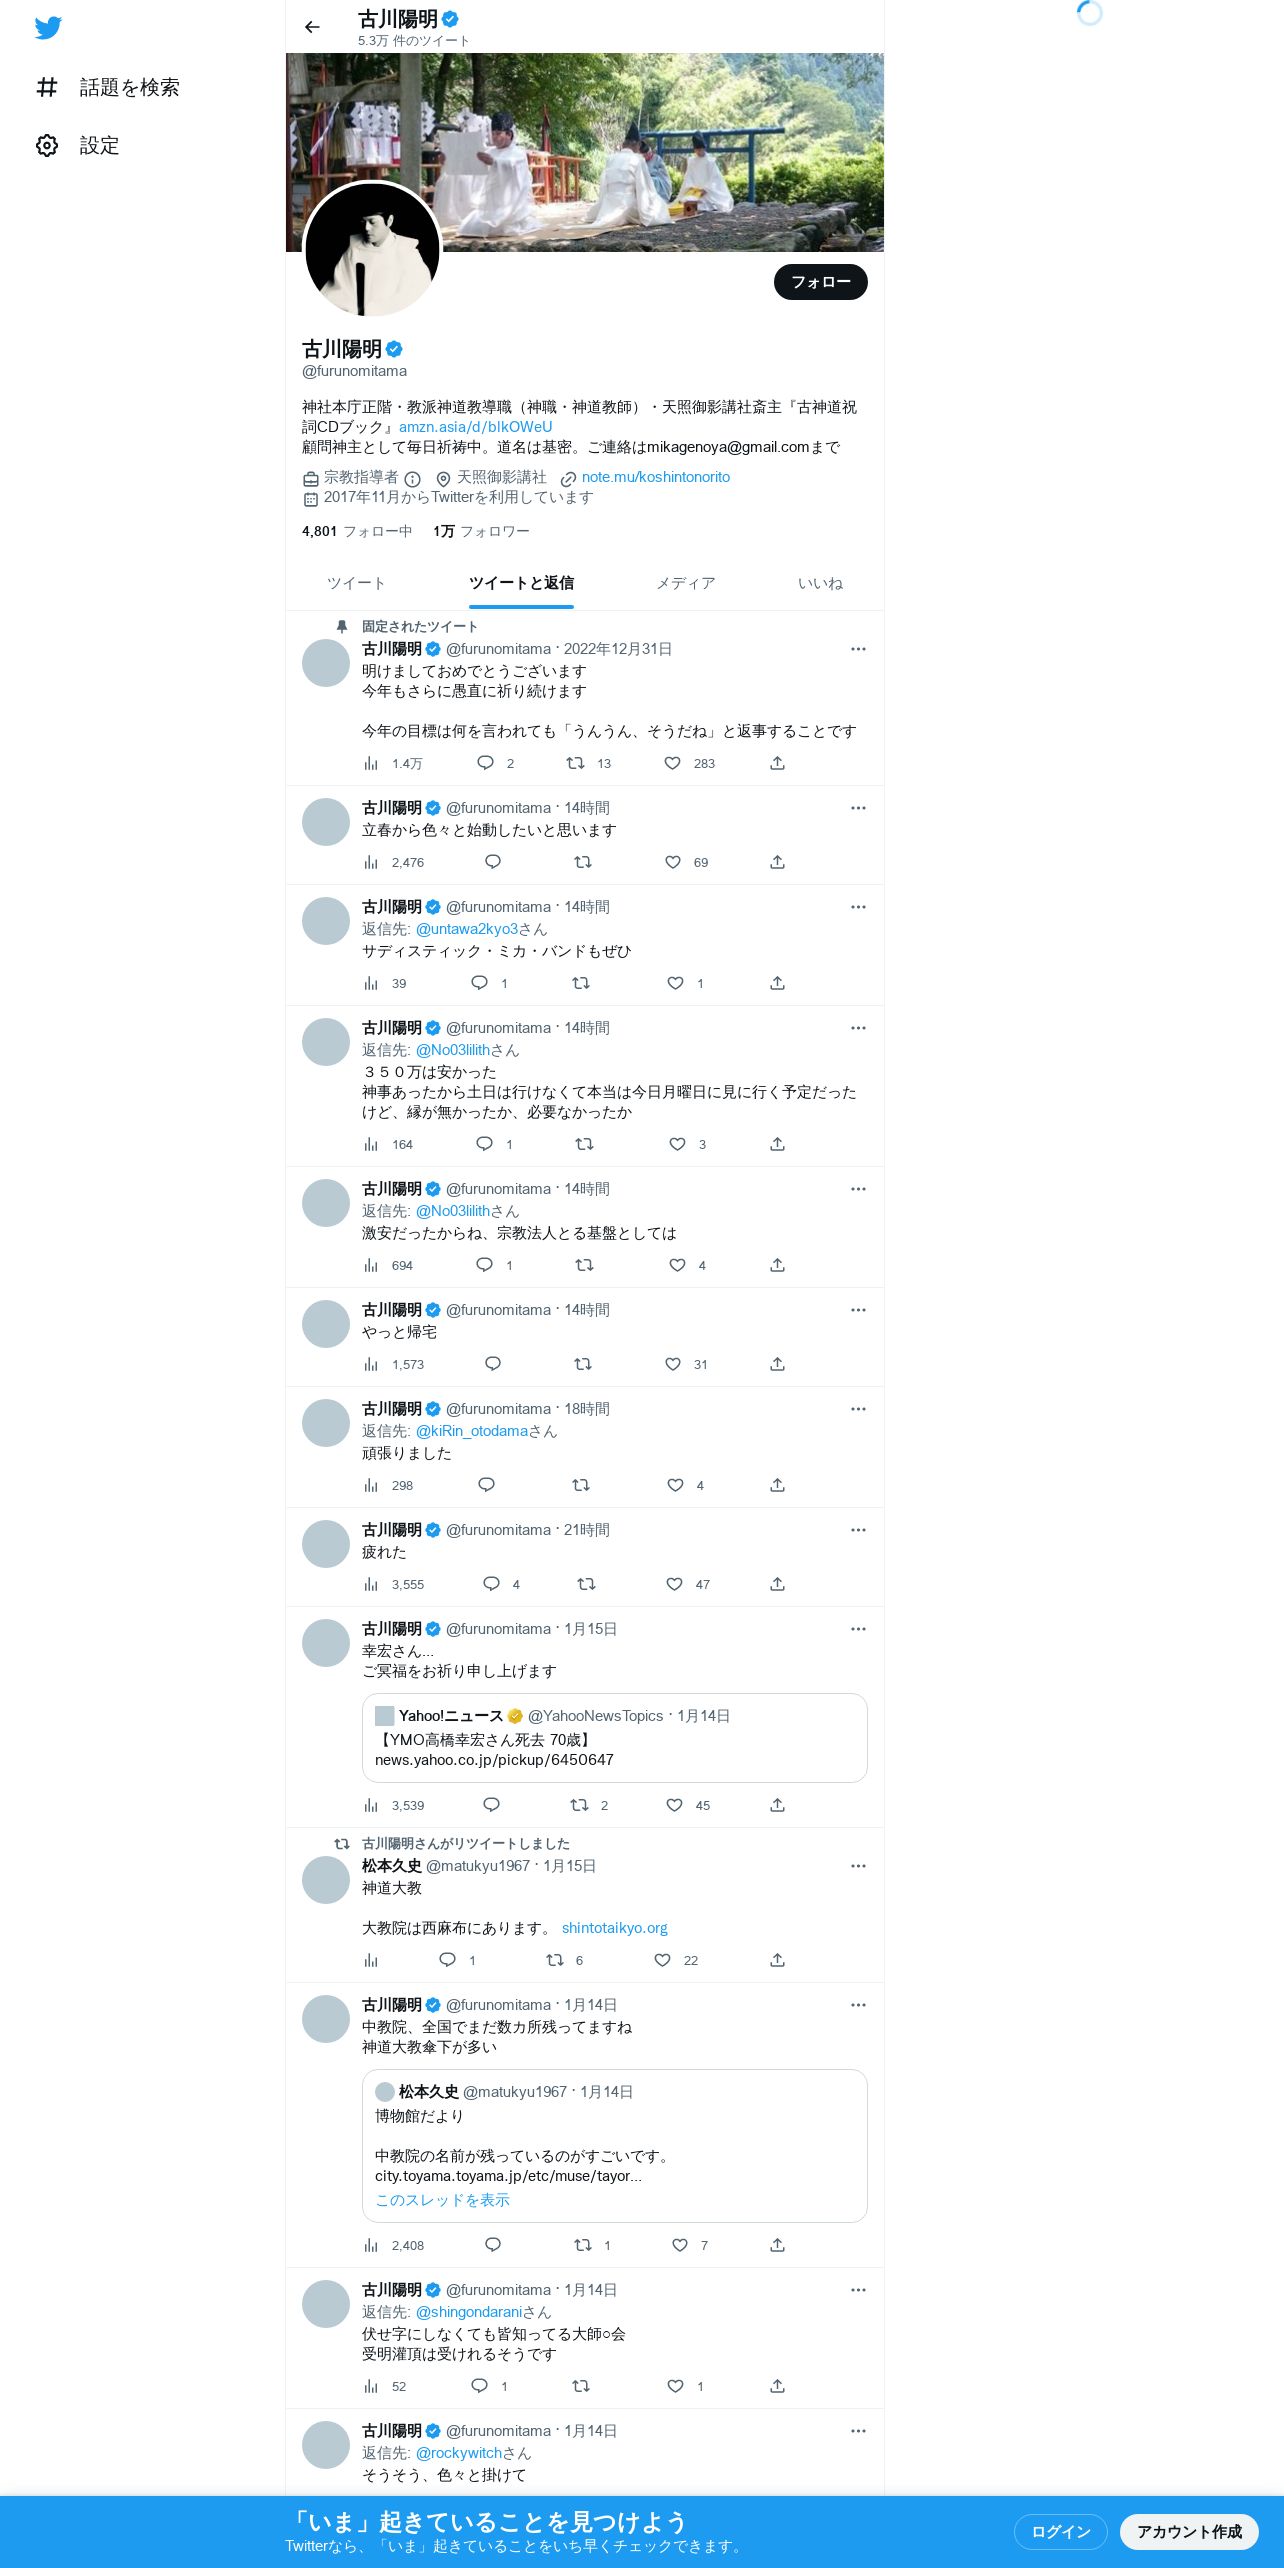Click the 話題を検索 hashtag icon
The width and height of the screenshot is (1284, 2568).
click(x=47, y=88)
